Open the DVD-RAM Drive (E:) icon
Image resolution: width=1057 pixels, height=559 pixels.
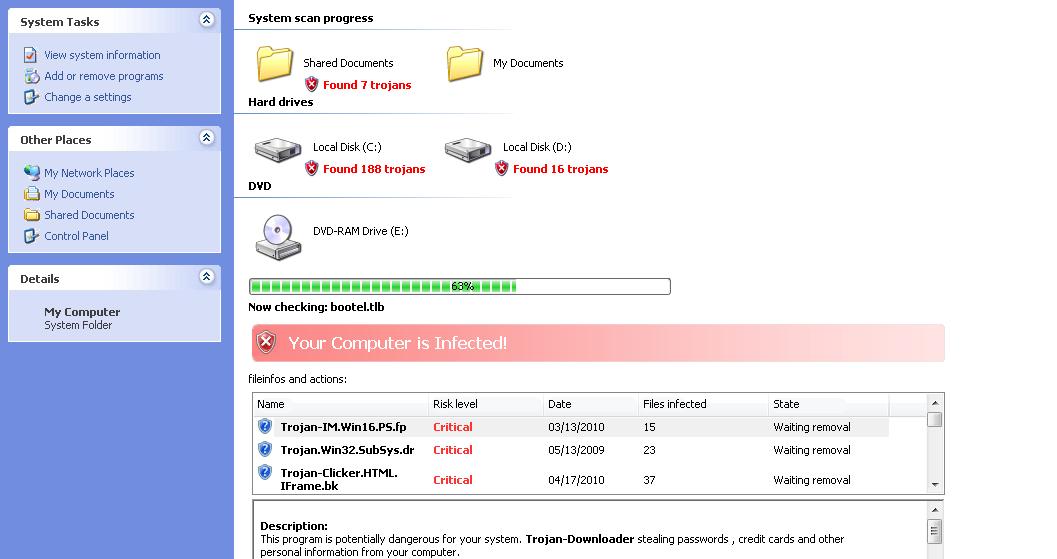pyautogui.click(x=277, y=236)
